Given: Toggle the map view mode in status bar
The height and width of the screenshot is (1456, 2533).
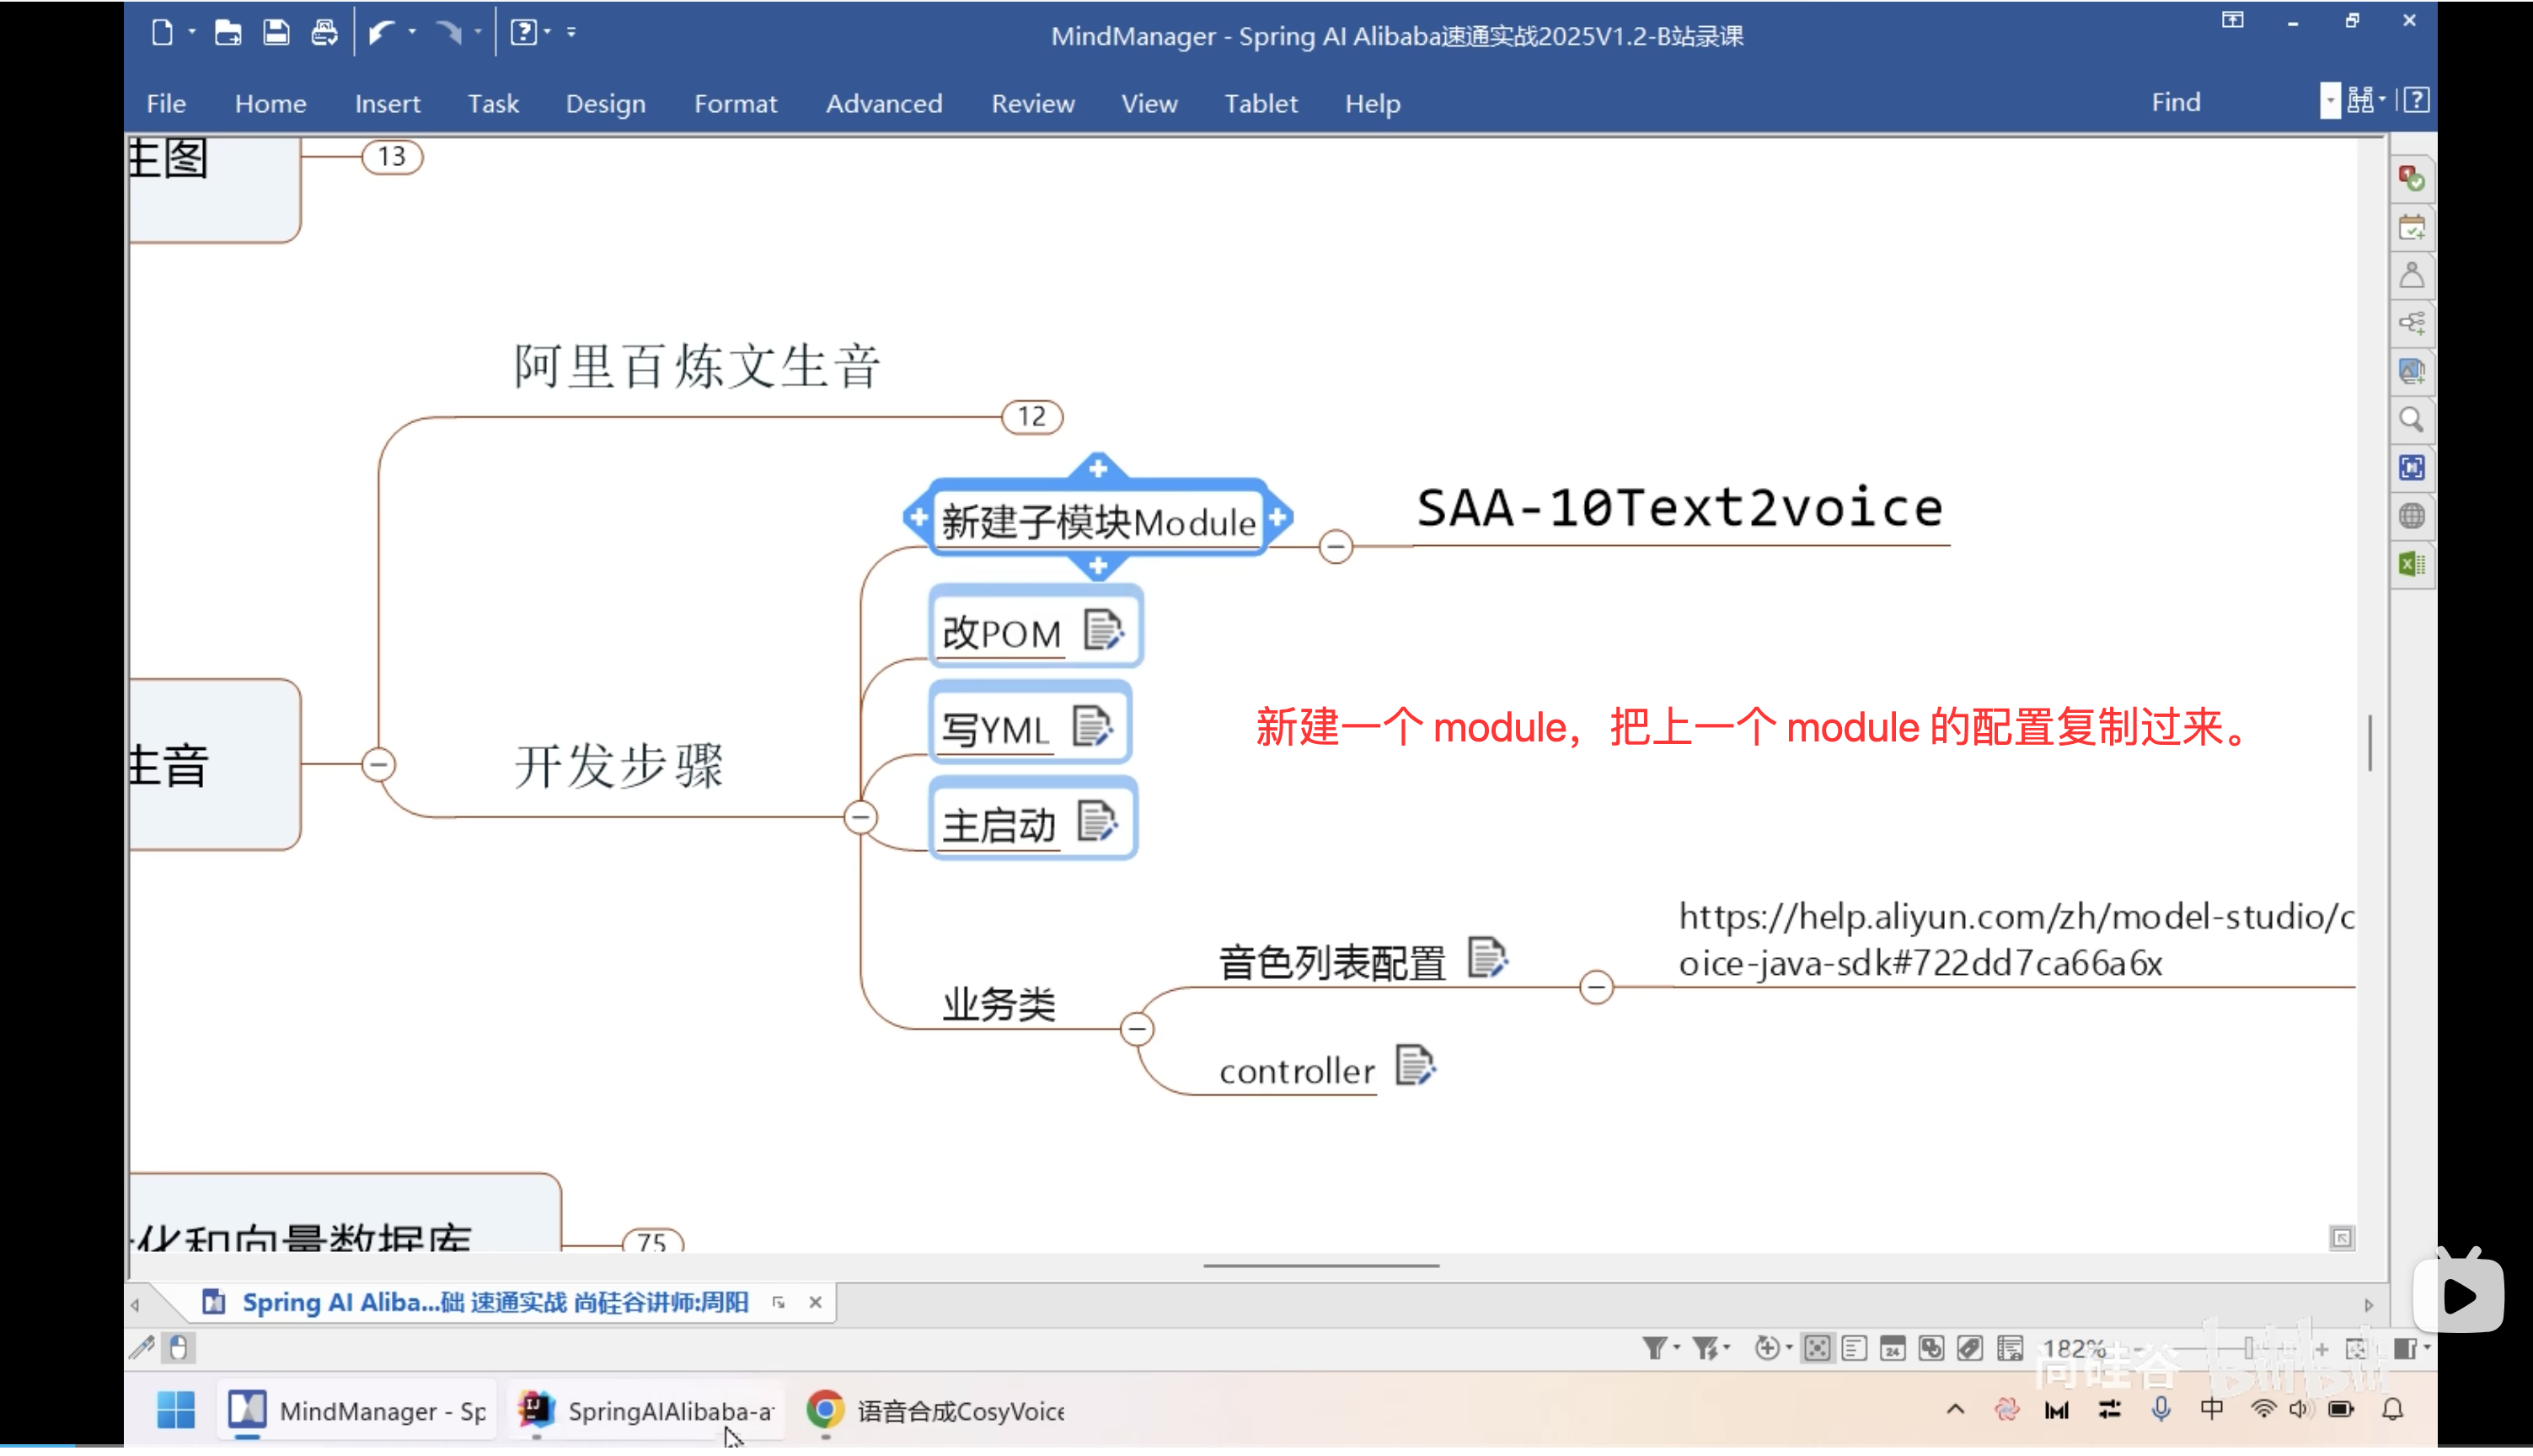Looking at the screenshot, I should [x=1817, y=1349].
